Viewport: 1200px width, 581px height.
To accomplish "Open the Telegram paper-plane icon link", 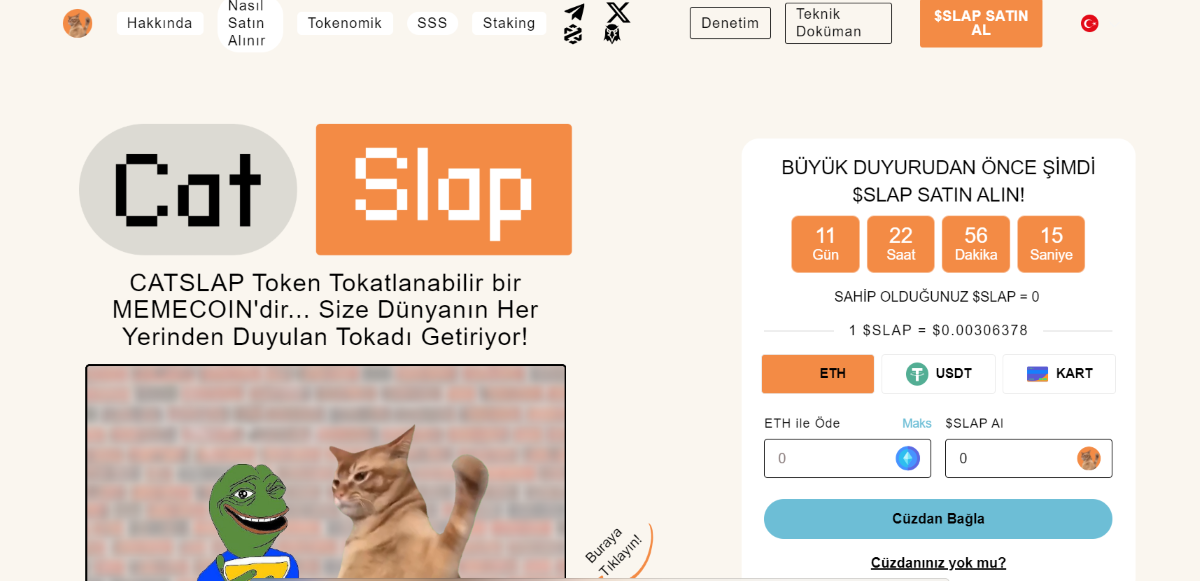I will (x=574, y=13).
